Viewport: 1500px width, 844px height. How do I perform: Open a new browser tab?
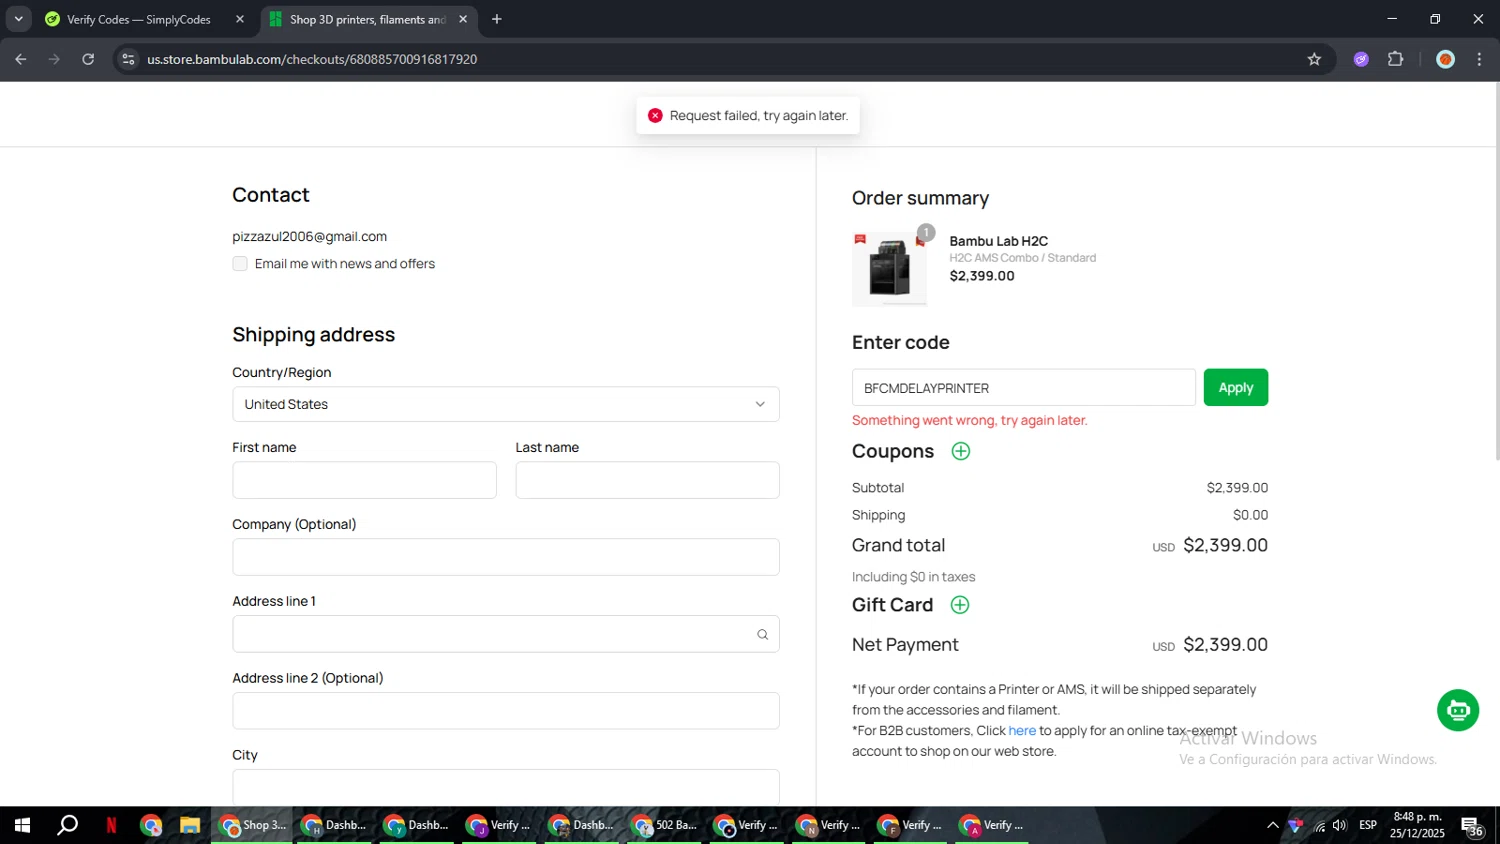coord(497,19)
